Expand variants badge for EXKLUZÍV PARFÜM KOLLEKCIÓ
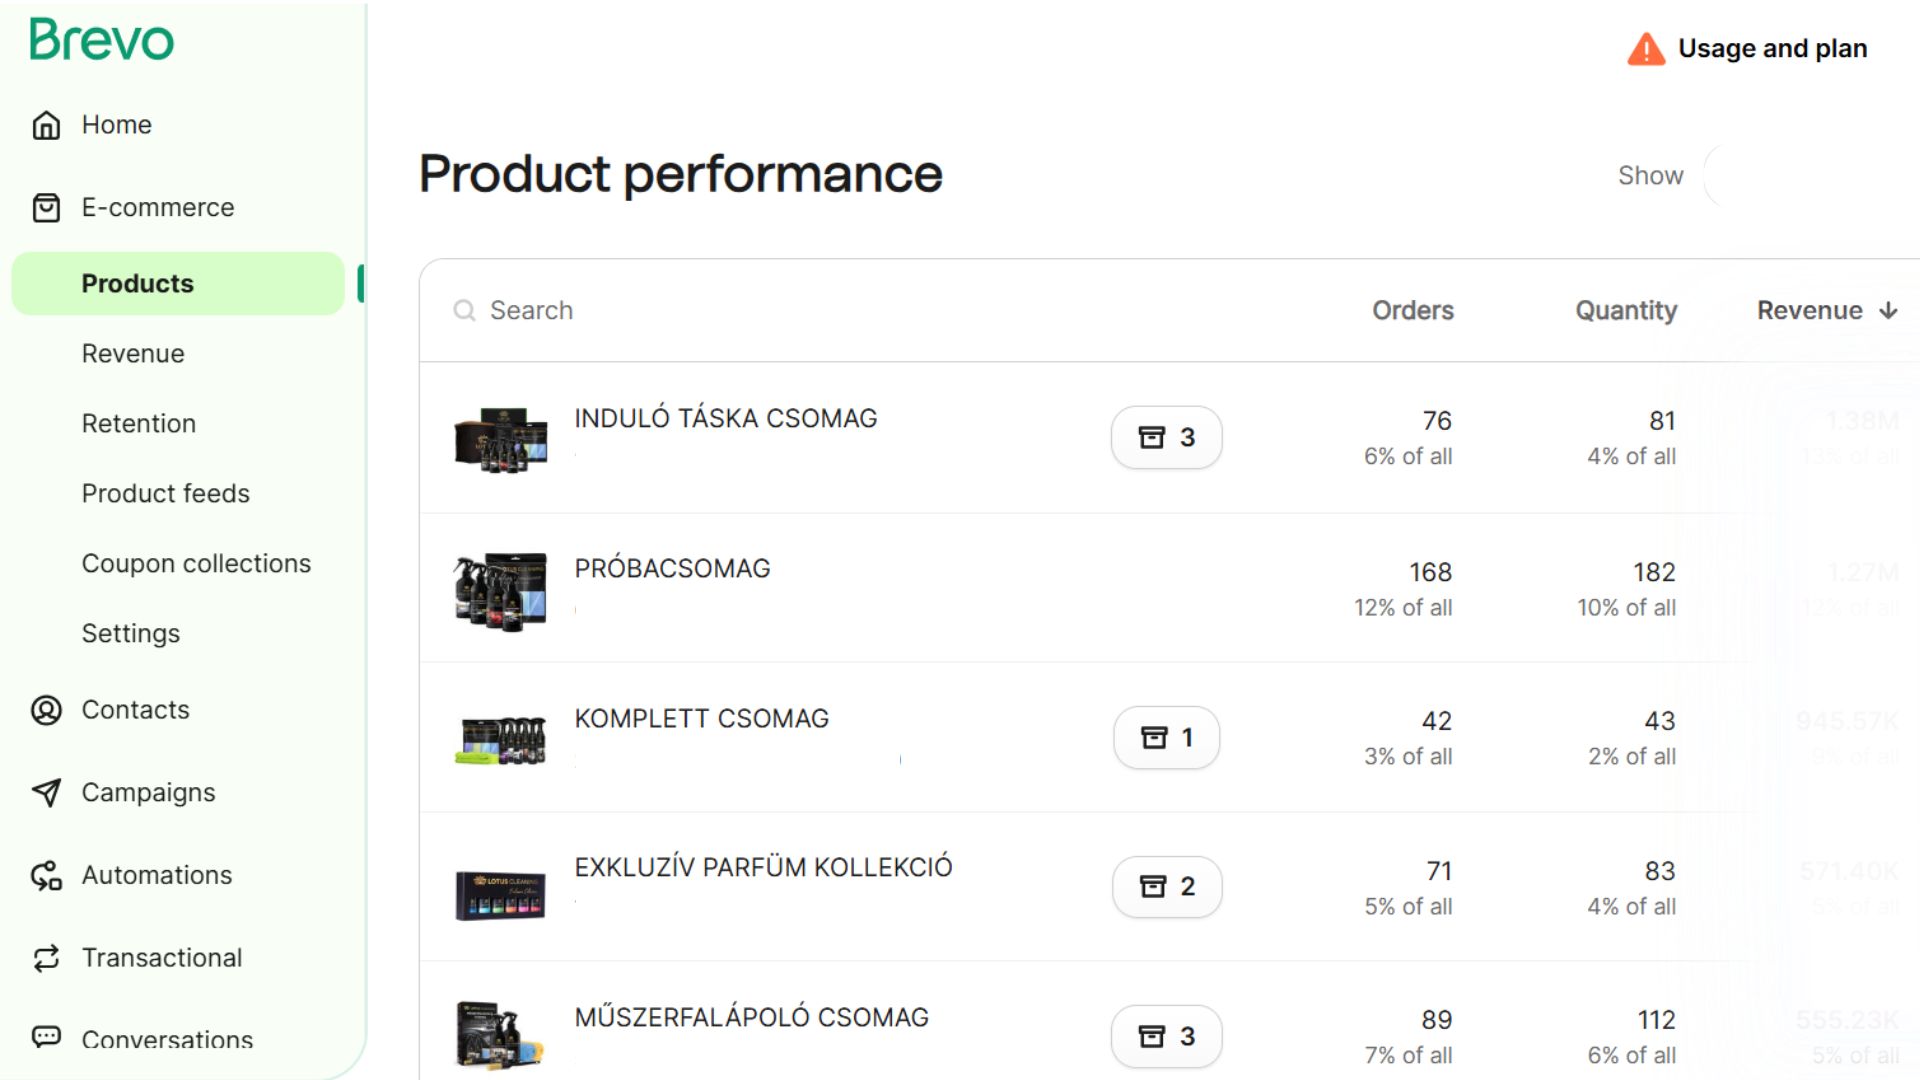Screen dimensions: 1920x1080 [x=1166, y=887]
